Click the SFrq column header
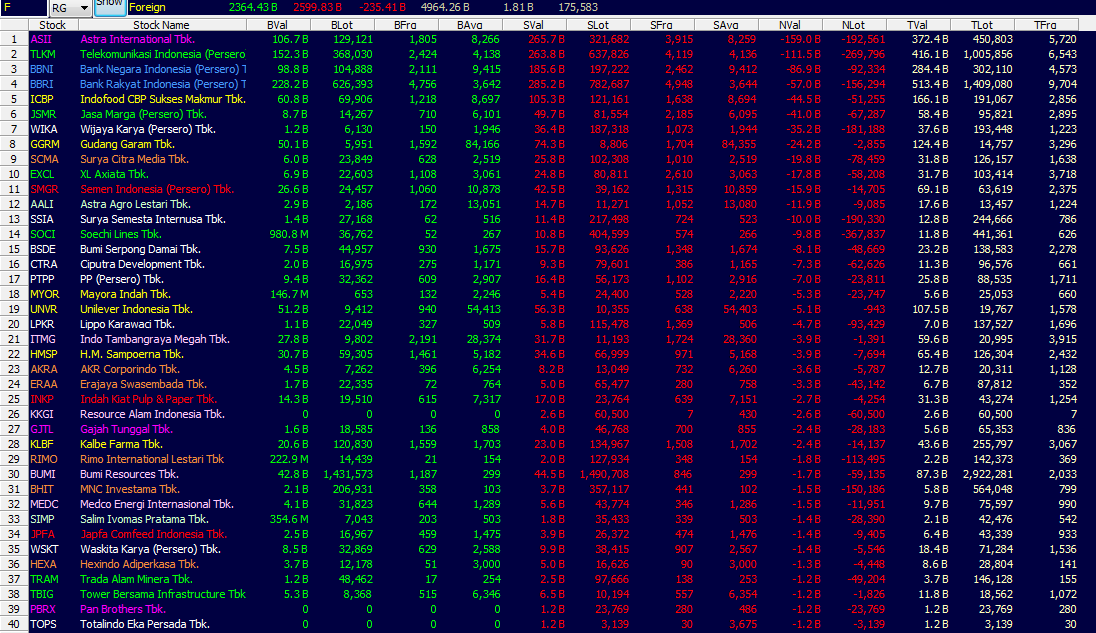Image resolution: width=1096 pixels, height=633 pixels. 662,25
